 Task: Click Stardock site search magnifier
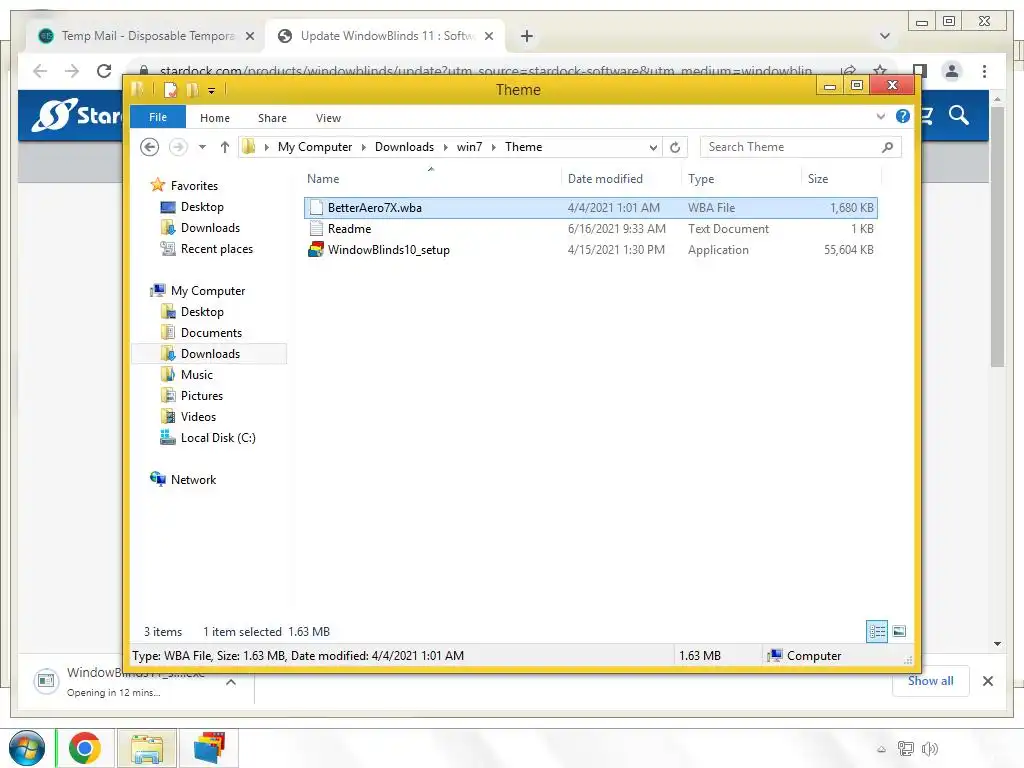tap(959, 116)
